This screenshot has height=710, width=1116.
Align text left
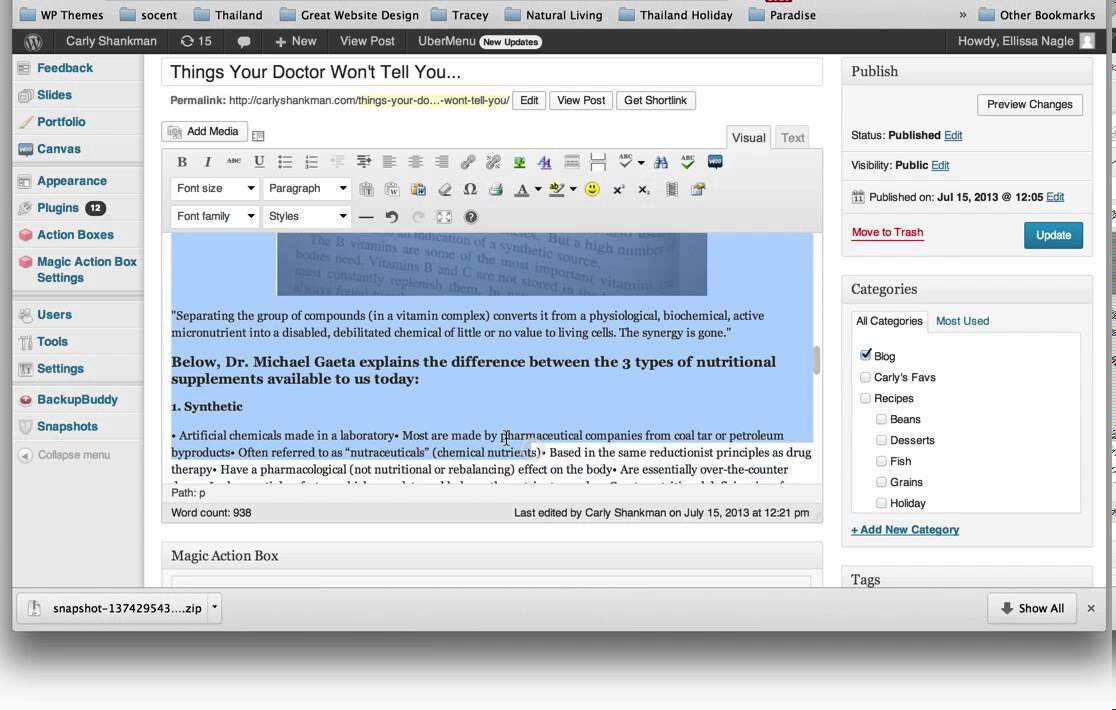click(x=389, y=162)
